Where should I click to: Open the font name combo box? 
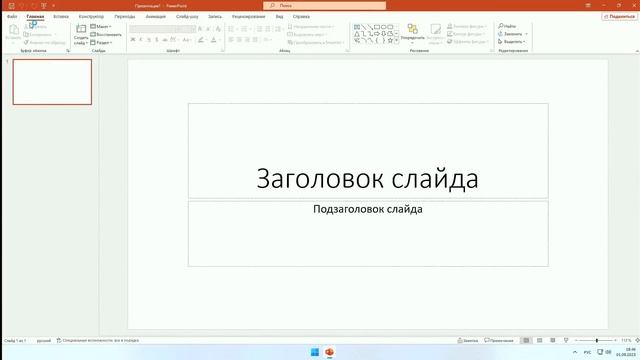[153, 29]
